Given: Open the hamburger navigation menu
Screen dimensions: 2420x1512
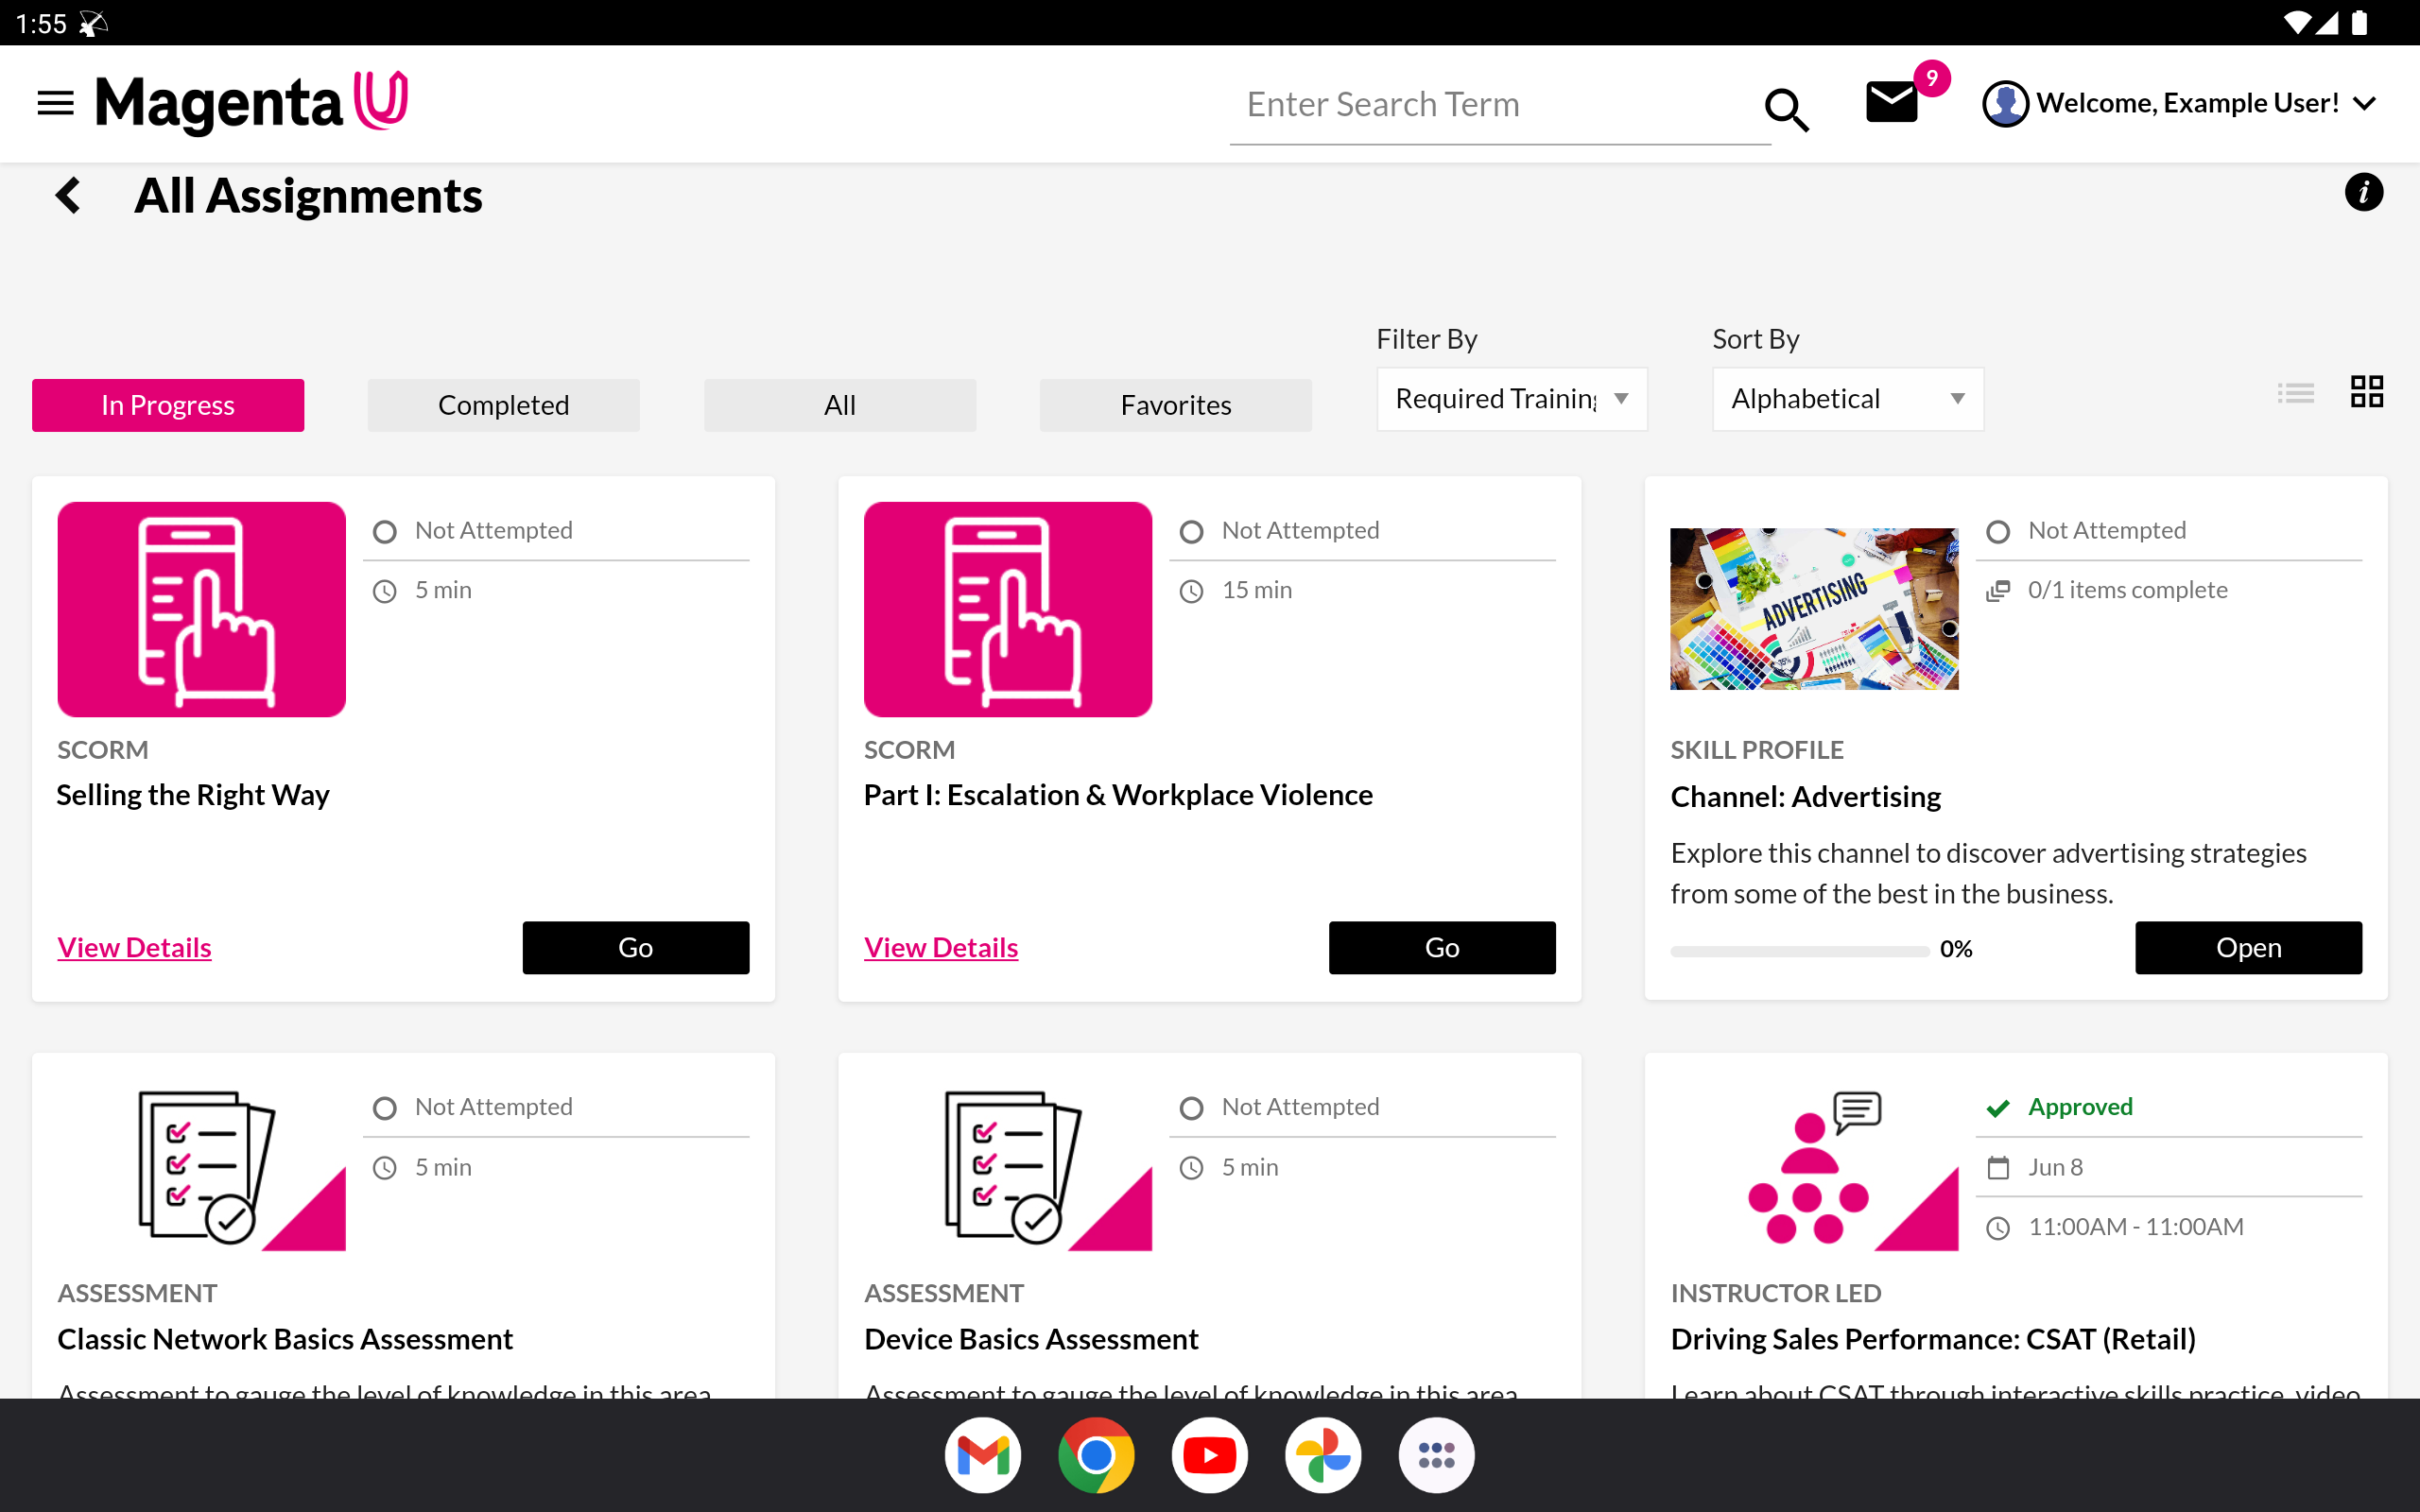Looking at the screenshot, I should coord(55,103).
